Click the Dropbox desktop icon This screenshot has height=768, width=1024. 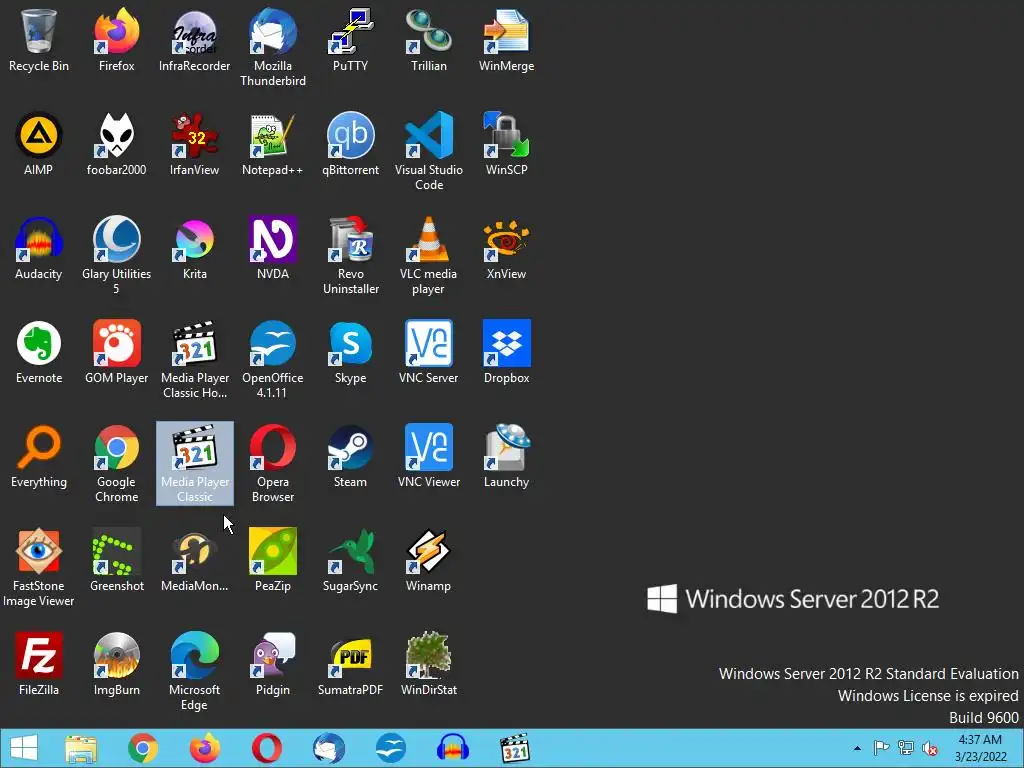click(x=507, y=352)
